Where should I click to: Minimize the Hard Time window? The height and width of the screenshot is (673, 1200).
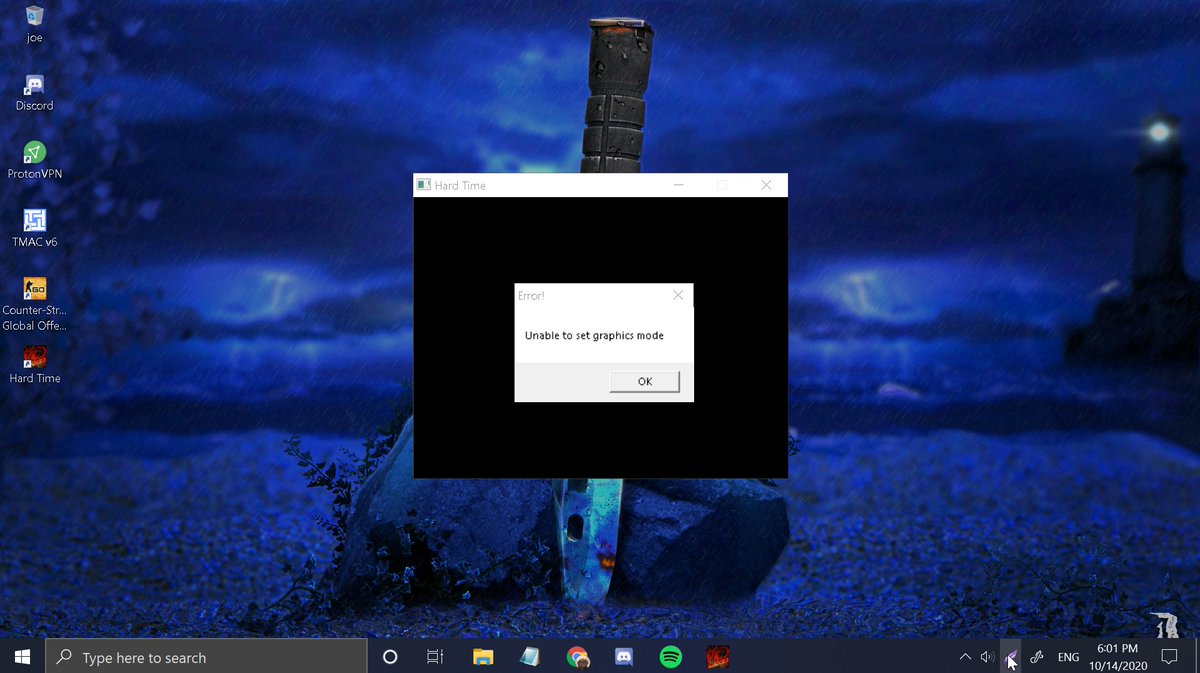[679, 185]
